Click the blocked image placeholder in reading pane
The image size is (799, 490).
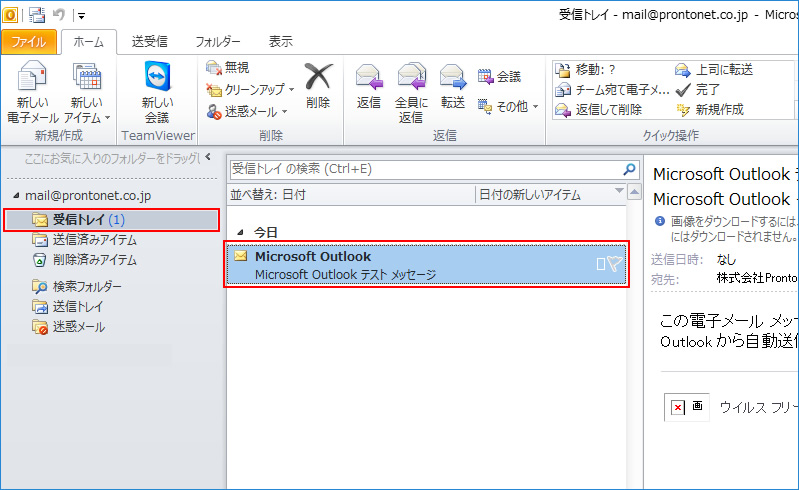pyautogui.click(x=687, y=407)
